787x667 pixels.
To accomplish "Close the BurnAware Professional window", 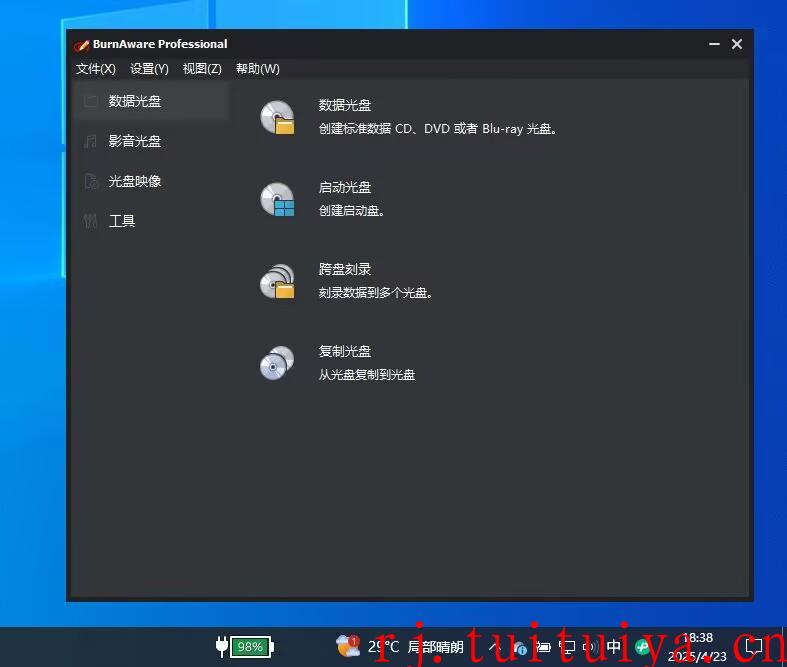I will click(x=737, y=44).
